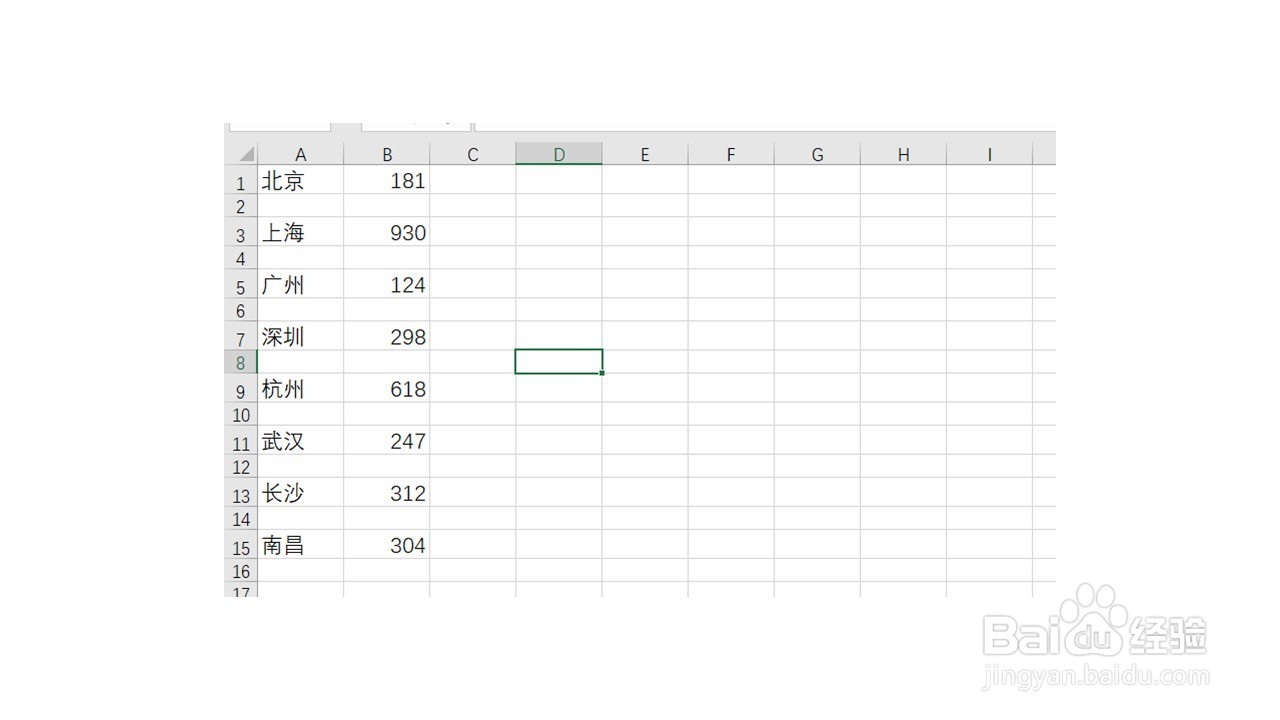Screen dimensions: 1280x720
Task: Select row 14 header
Action: pos(241,518)
